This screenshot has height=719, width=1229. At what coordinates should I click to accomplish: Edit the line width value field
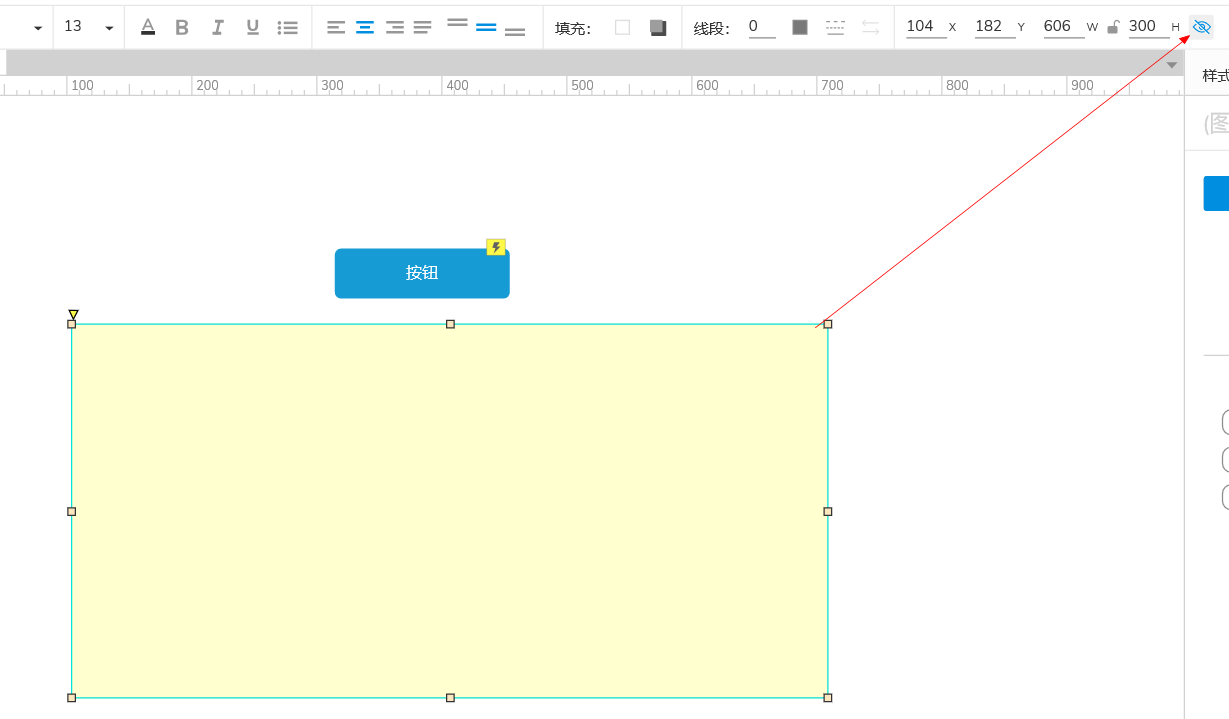(761, 27)
